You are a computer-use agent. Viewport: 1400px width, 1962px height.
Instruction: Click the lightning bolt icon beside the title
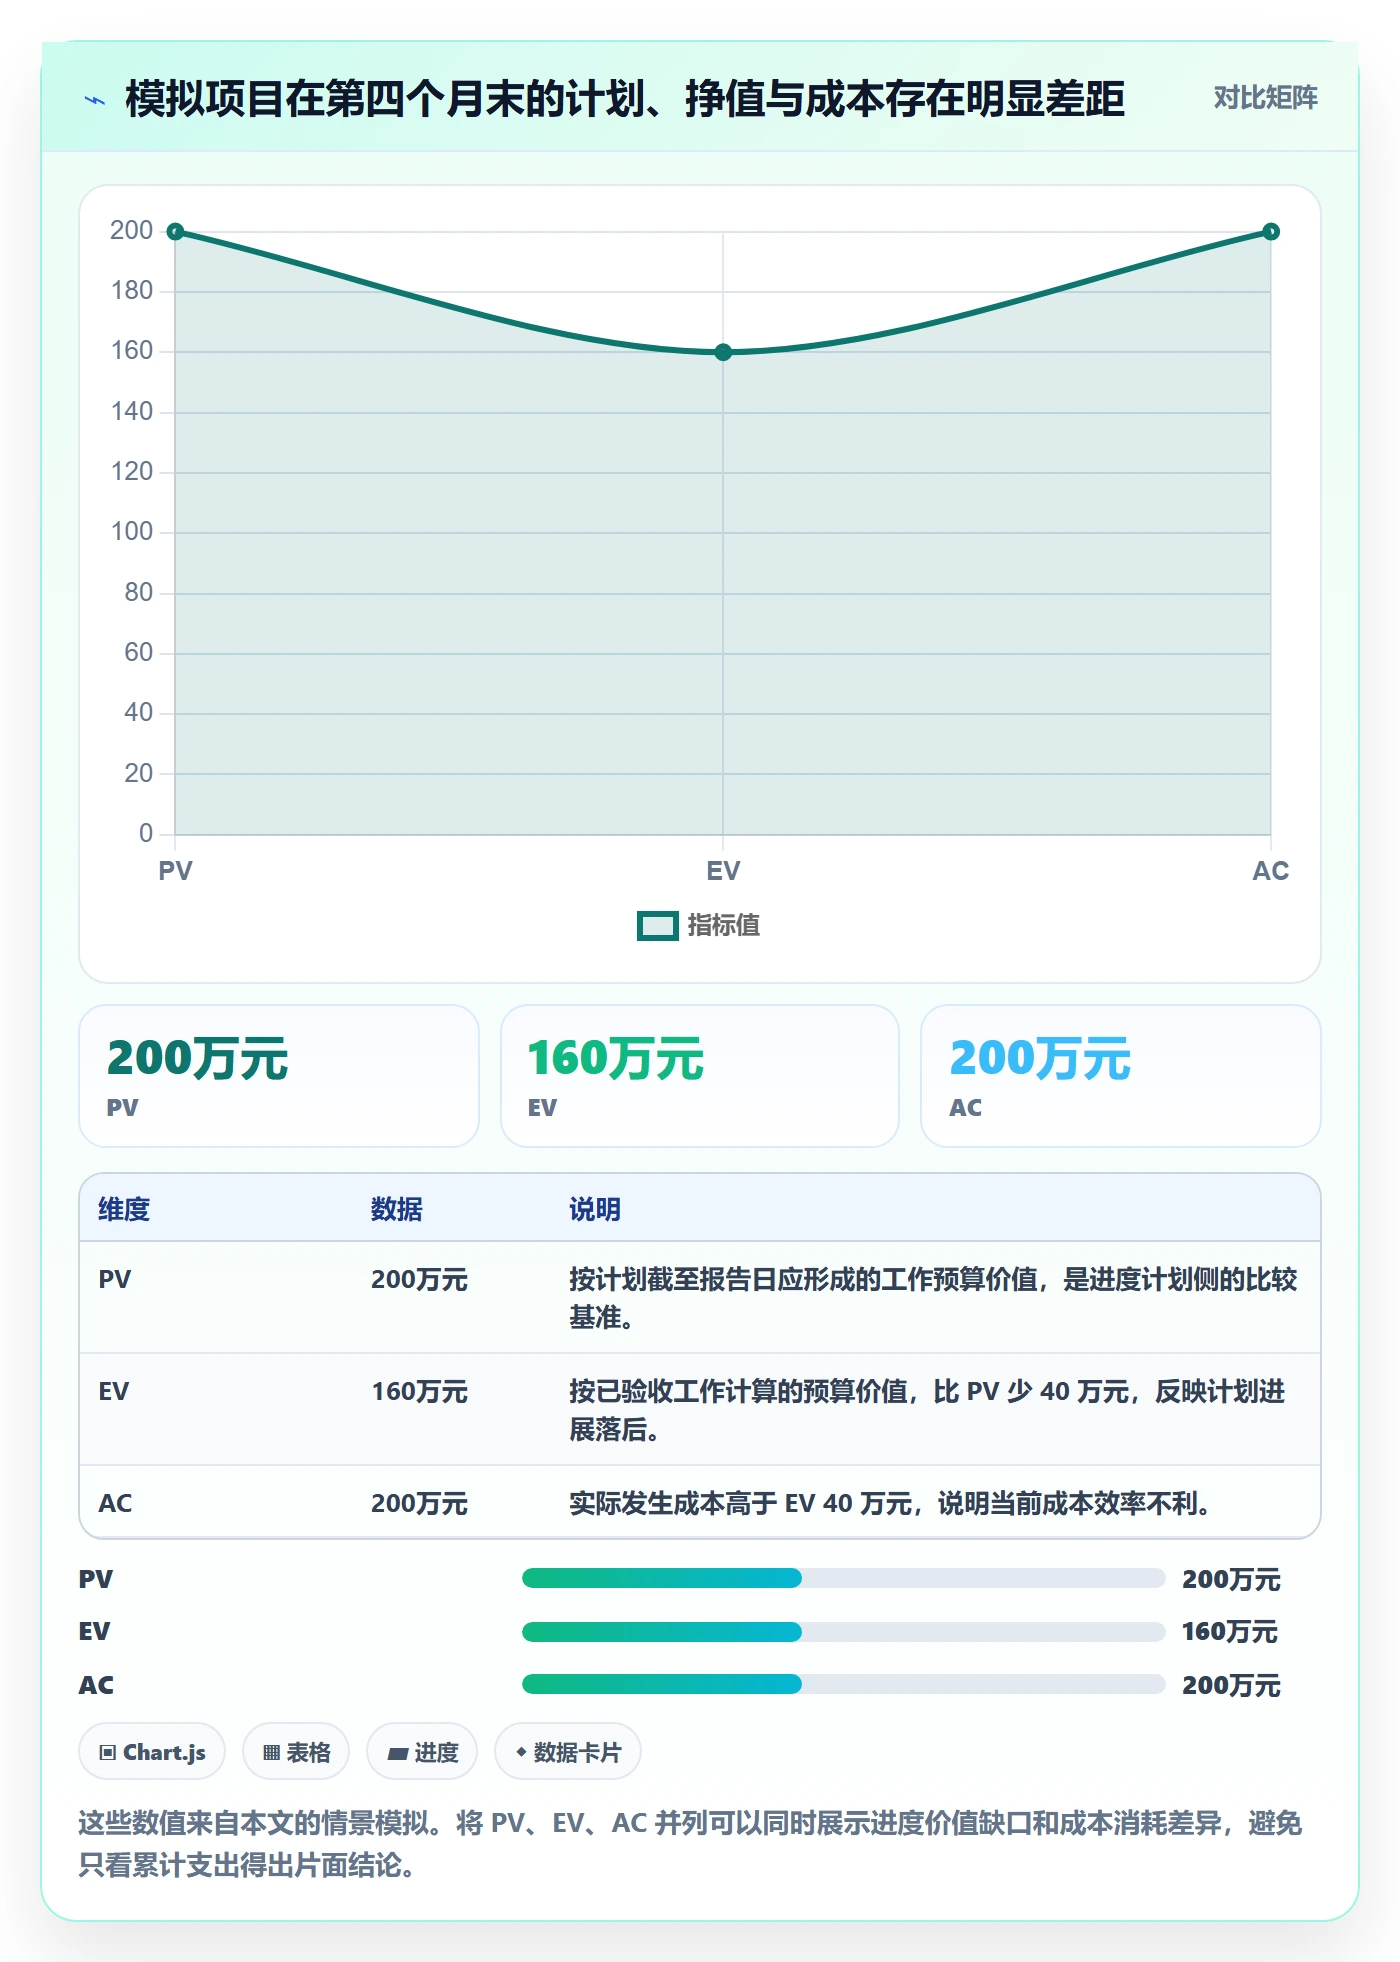click(x=95, y=100)
